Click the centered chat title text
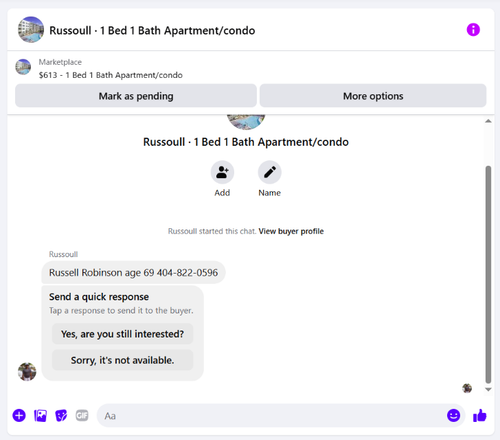Image resolution: width=500 pixels, height=440 pixels. point(246,142)
